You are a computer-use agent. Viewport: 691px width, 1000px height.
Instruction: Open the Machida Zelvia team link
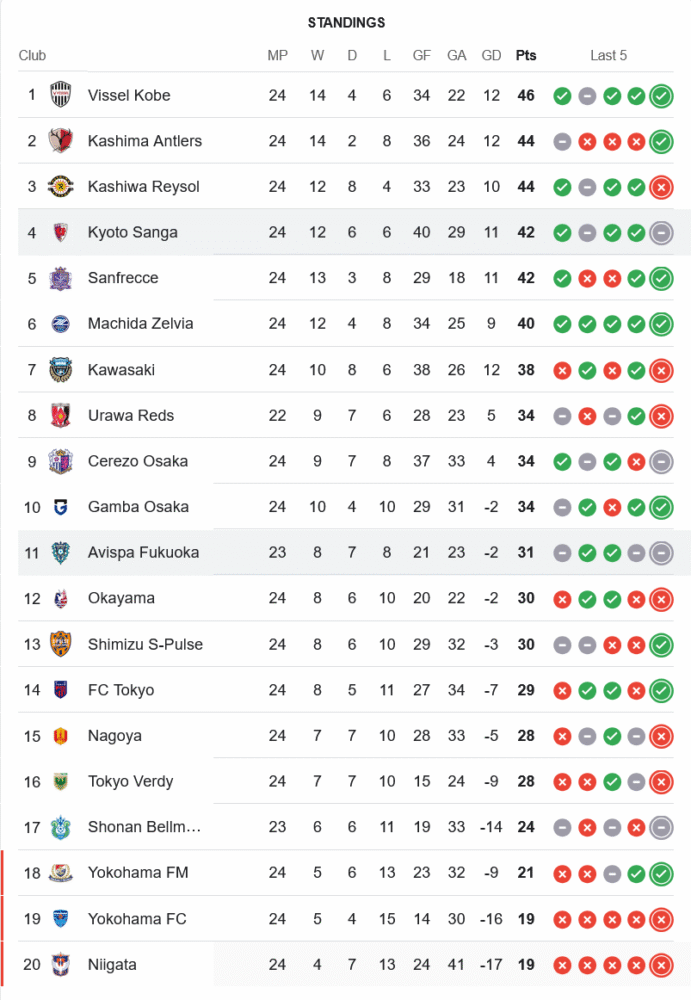[x=140, y=324]
